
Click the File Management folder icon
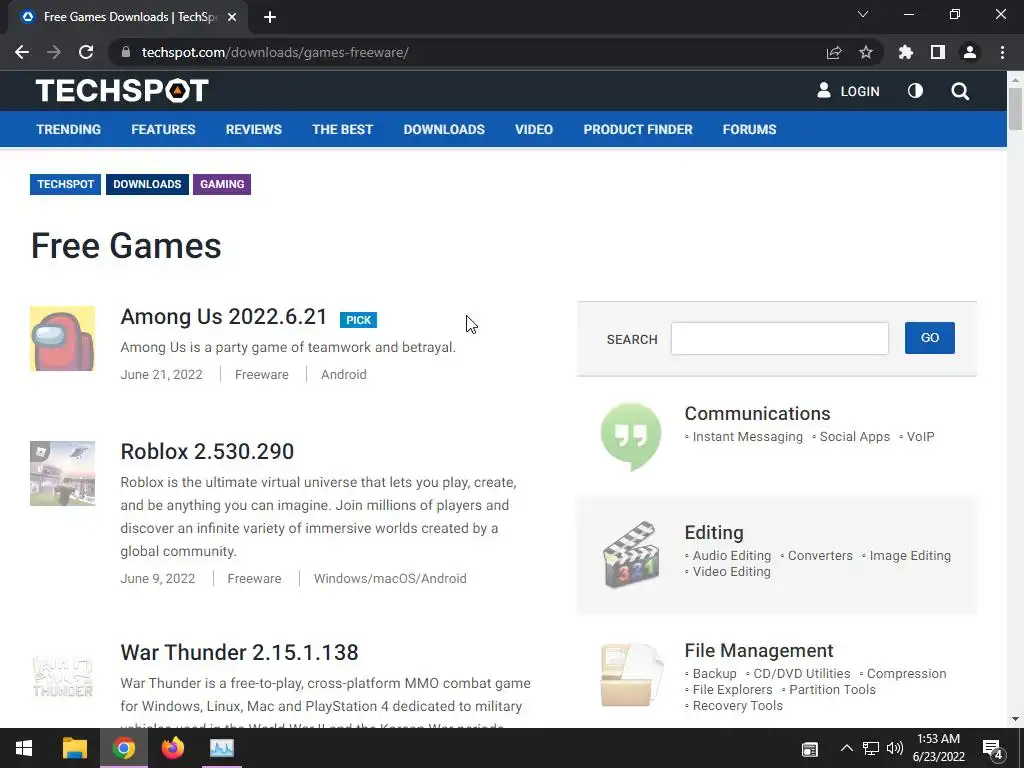(x=631, y=675)
